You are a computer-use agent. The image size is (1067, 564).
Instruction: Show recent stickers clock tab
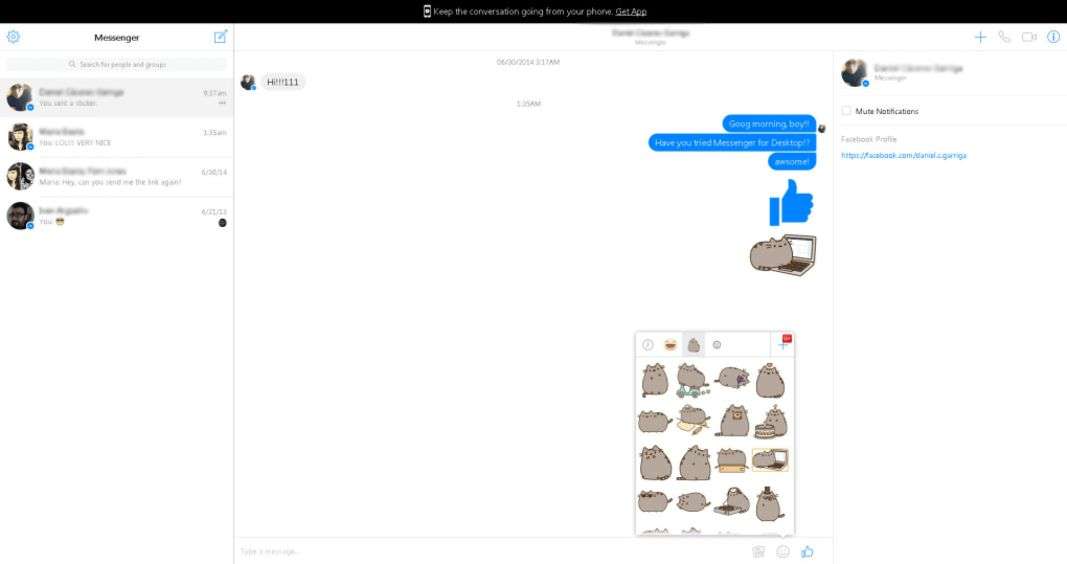pos(648,345)
